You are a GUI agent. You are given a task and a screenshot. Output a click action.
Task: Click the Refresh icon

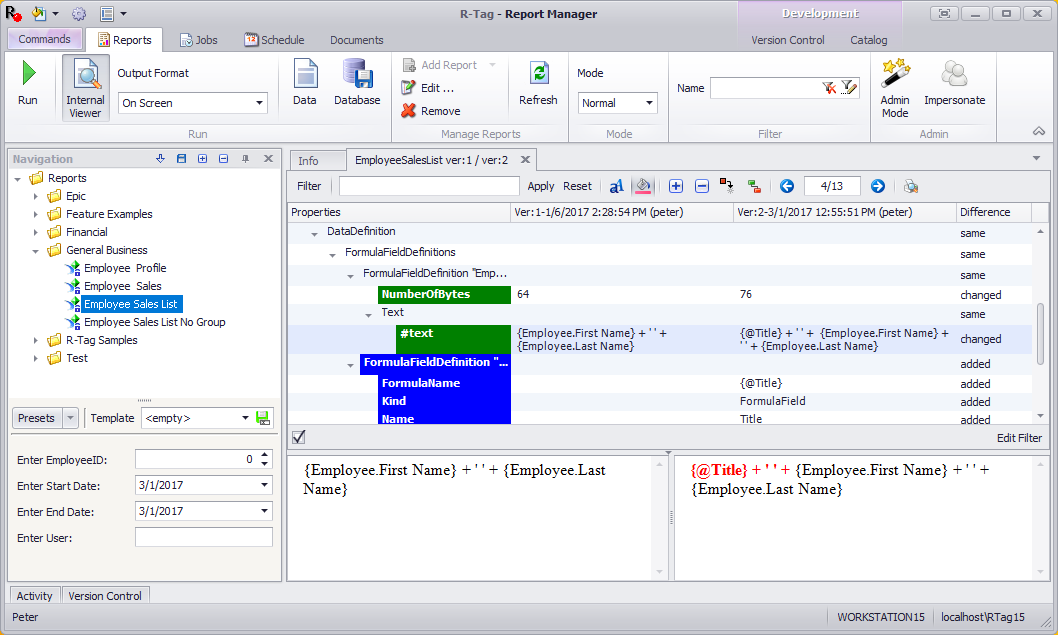538,82
